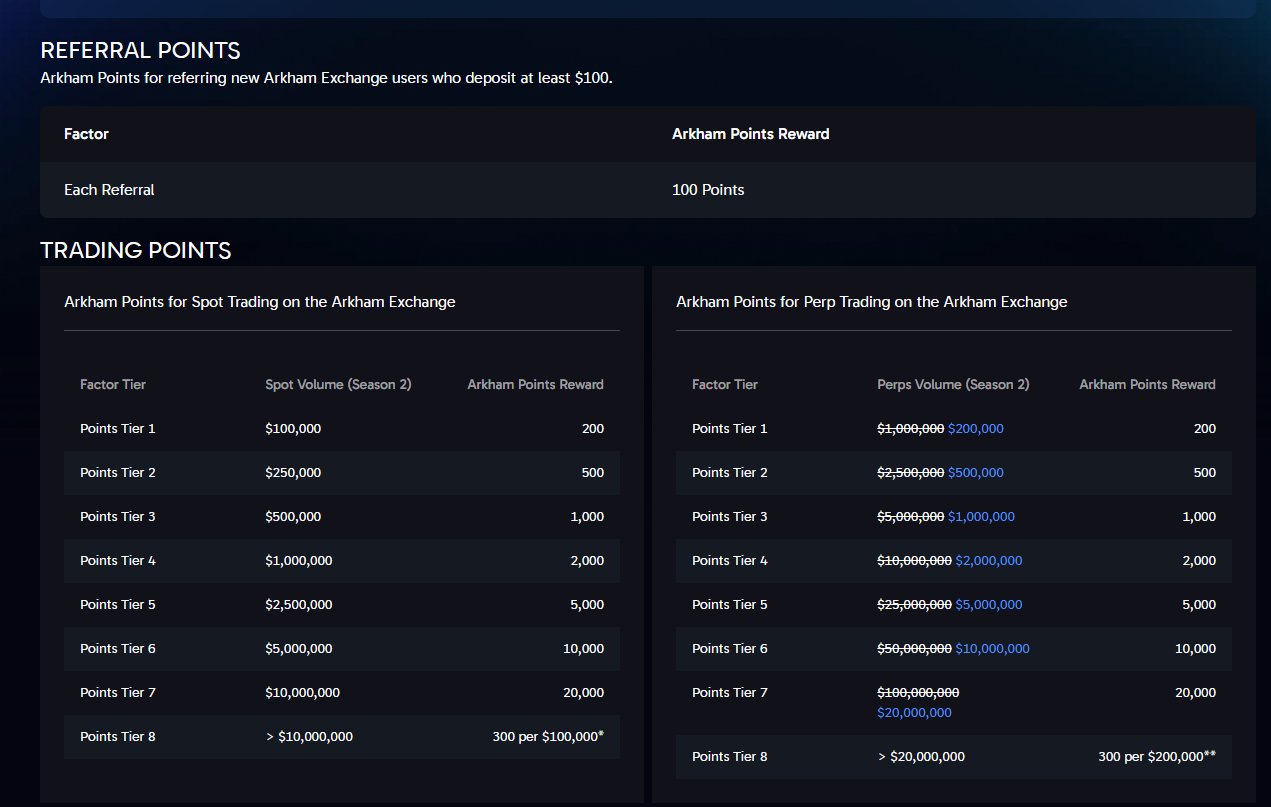This screenshot has width=1271, height=807.
Task: Click the blue $500,000 perps volume
Action: [x=975, y=472]
